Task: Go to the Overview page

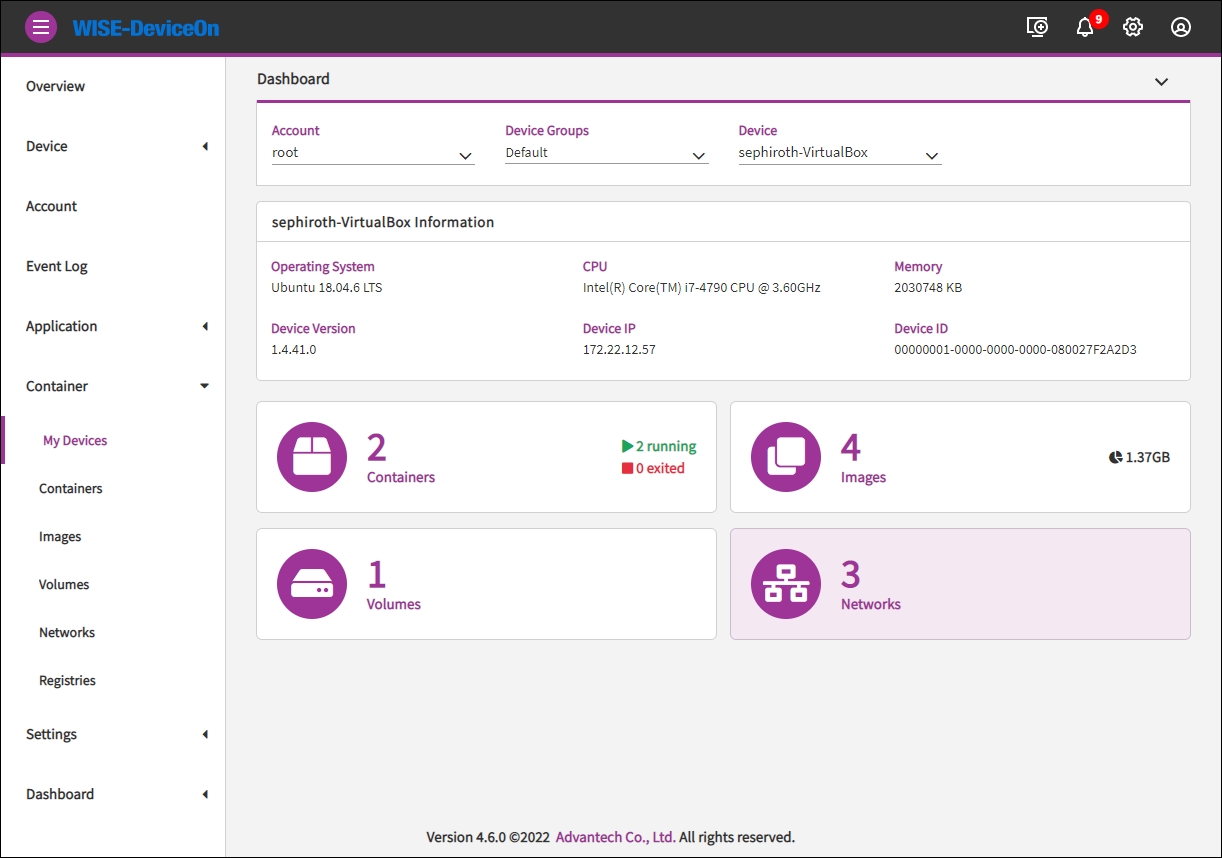Action: click(56, 86)
